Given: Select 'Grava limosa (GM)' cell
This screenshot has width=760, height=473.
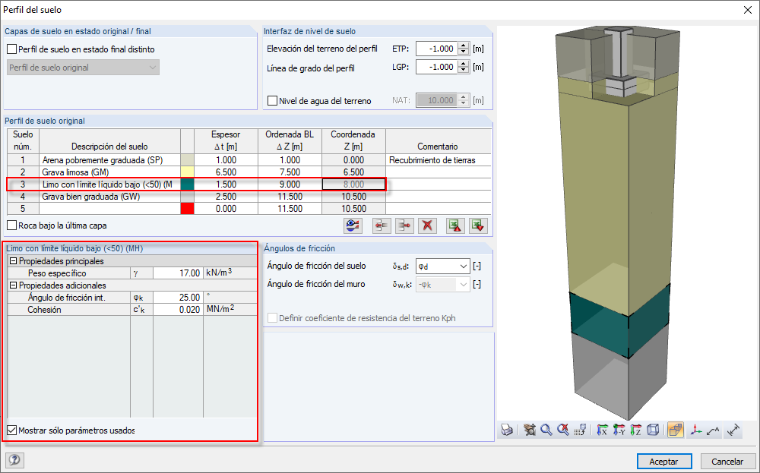Looking at the screenshot, I should point(110,172).
